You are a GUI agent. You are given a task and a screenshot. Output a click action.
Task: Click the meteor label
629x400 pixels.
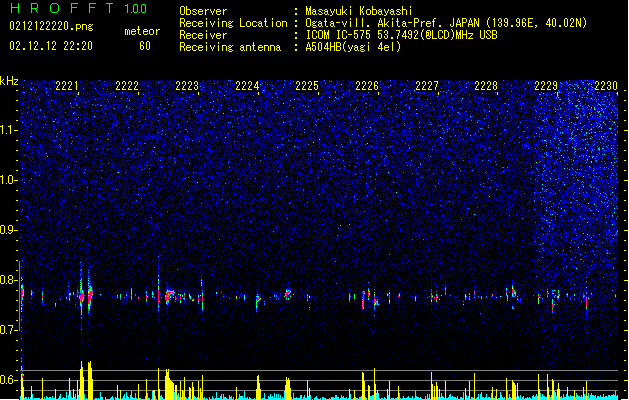142,31
